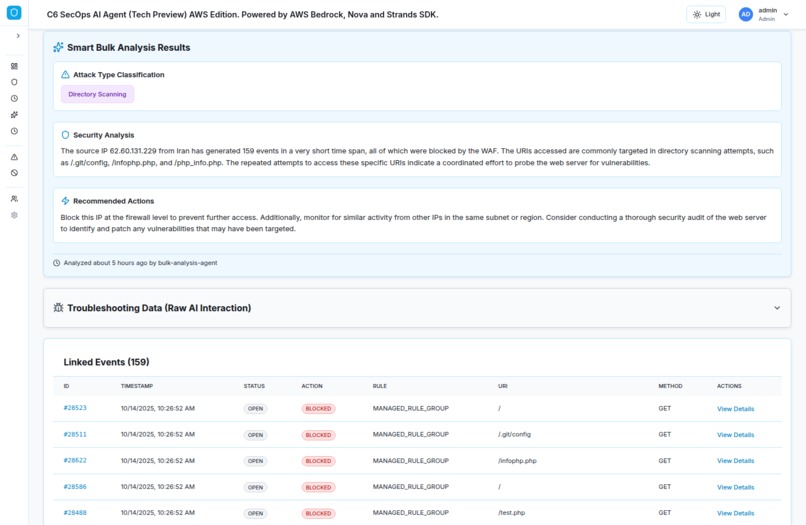806x525 pixels.
Task: Click the AD user avatar
Action: [745, 14]
